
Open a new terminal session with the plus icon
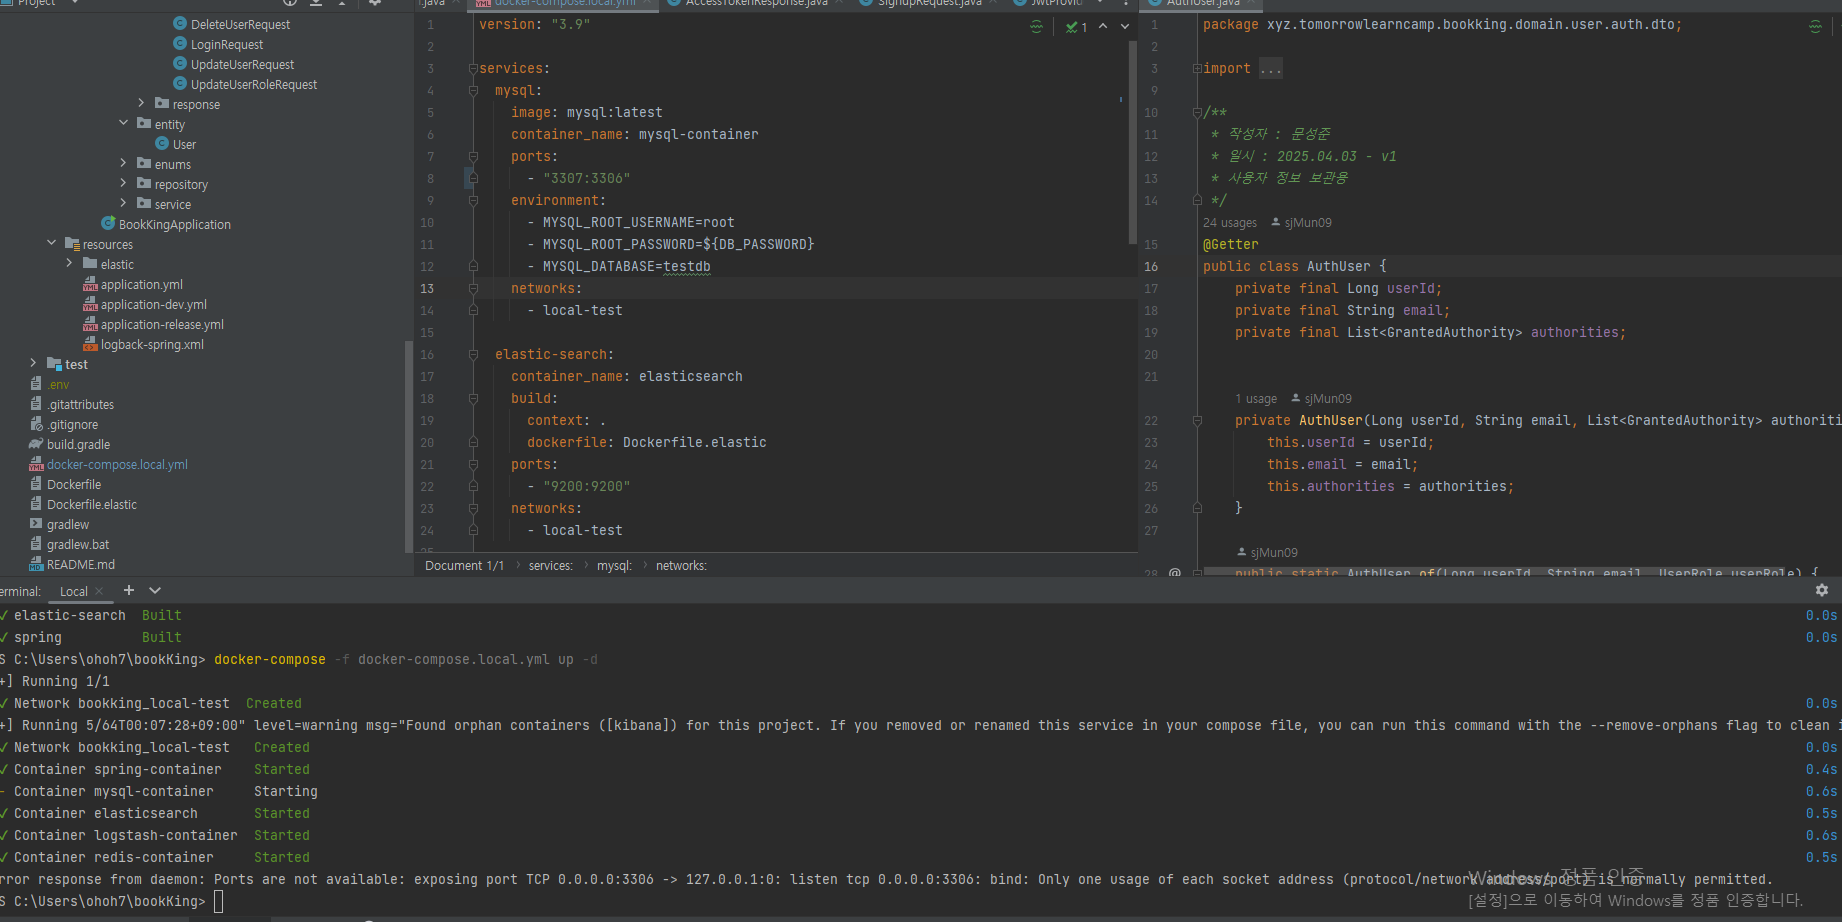(128, 590)
